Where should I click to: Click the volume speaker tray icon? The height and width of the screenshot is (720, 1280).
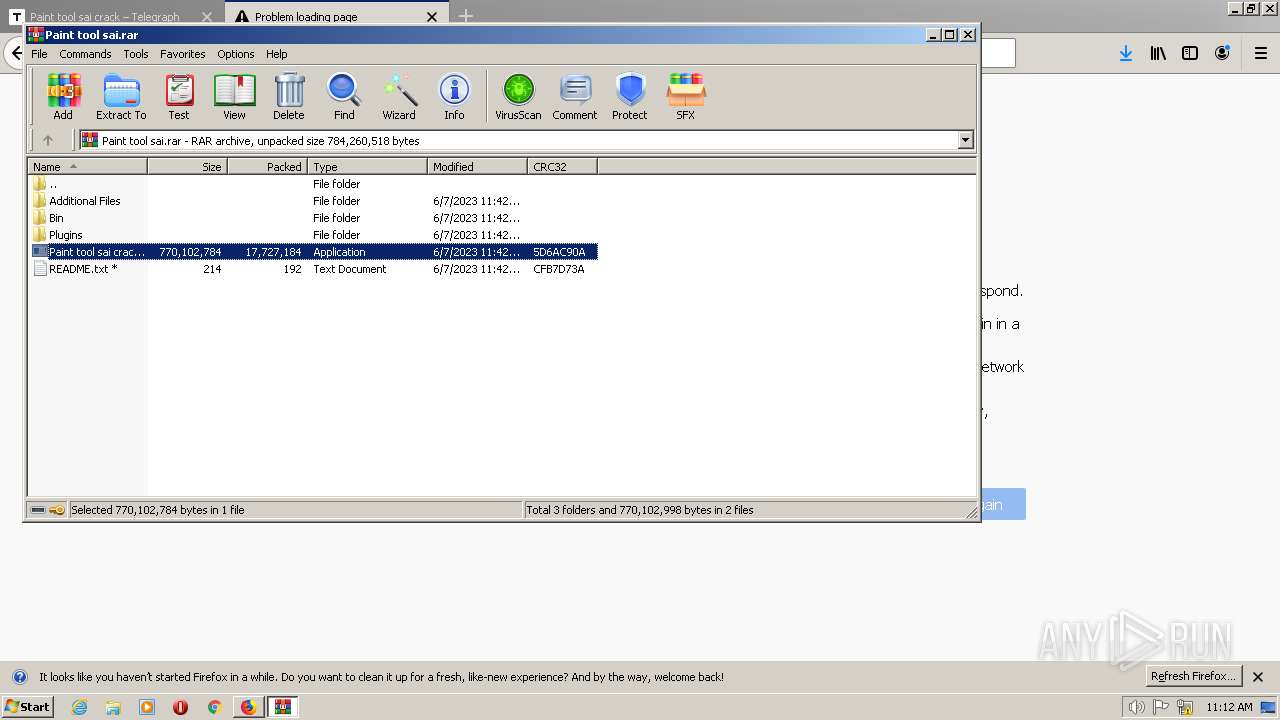point(1136,707)
